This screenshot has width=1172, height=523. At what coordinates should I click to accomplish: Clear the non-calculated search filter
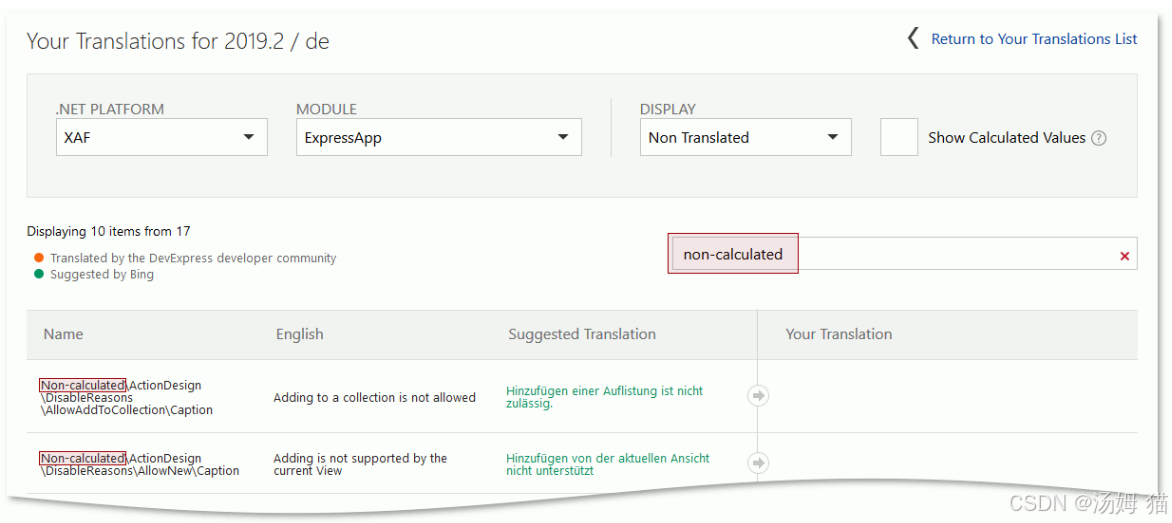[x=1124, y=256]
